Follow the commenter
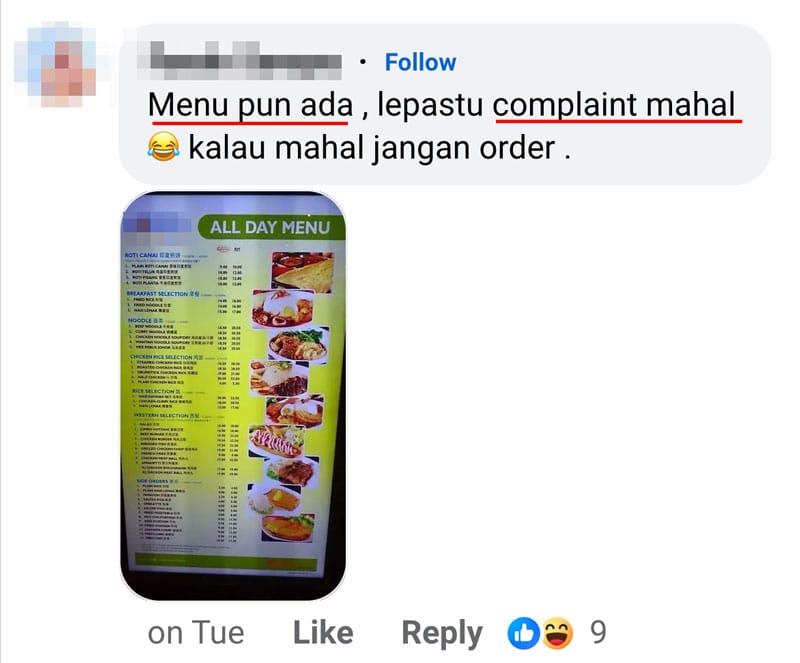This screenshot has width=800, height=663. coord(420,62)
